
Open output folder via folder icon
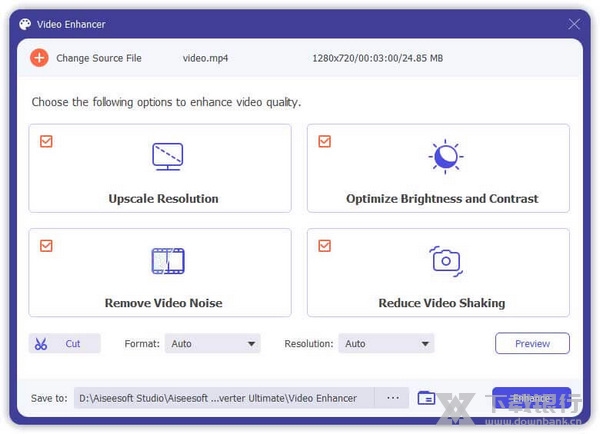[426, 398]
